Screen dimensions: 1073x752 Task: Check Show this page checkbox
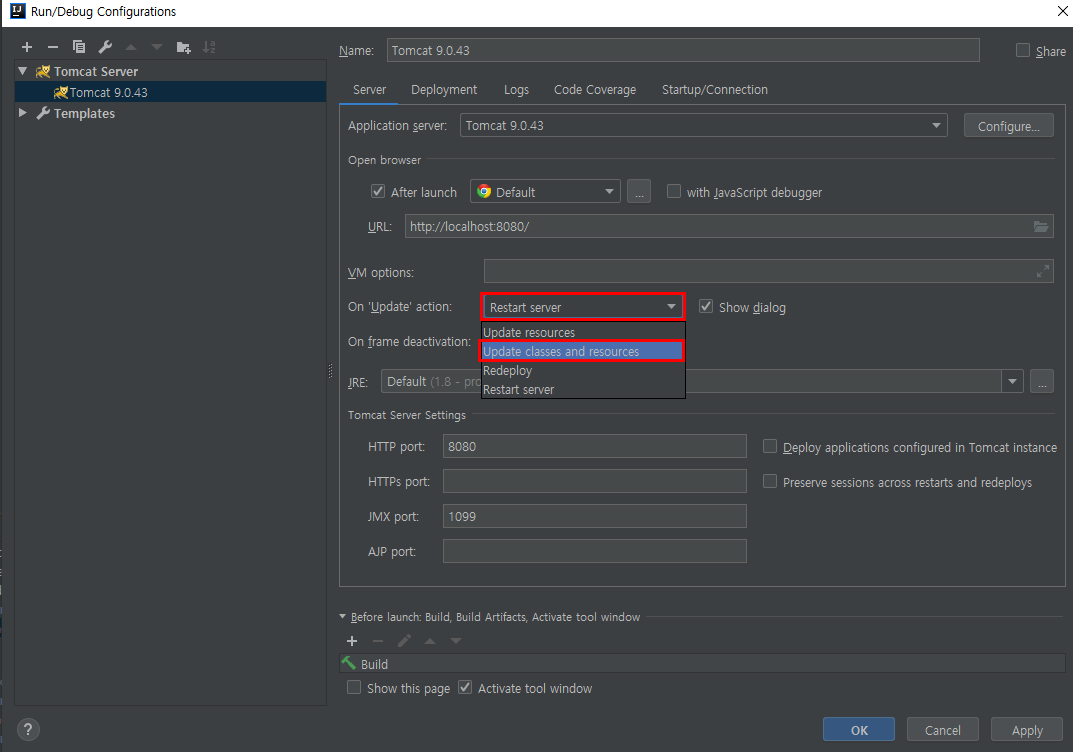[354, 688]
